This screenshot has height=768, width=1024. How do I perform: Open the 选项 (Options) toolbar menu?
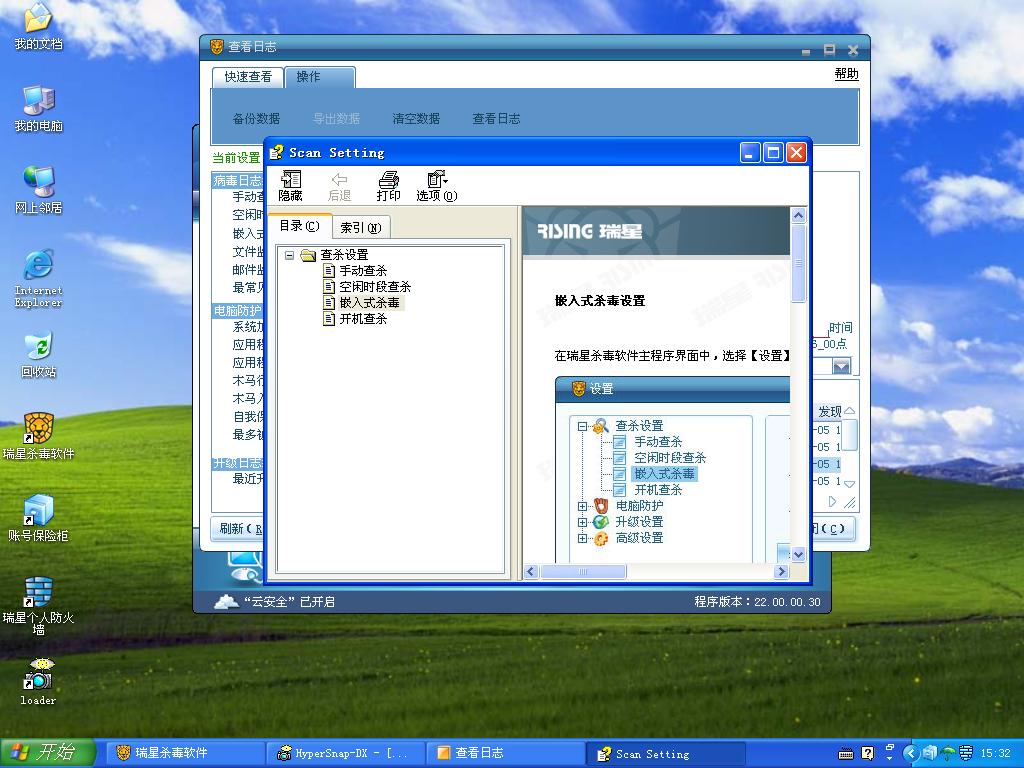point(436,185)
